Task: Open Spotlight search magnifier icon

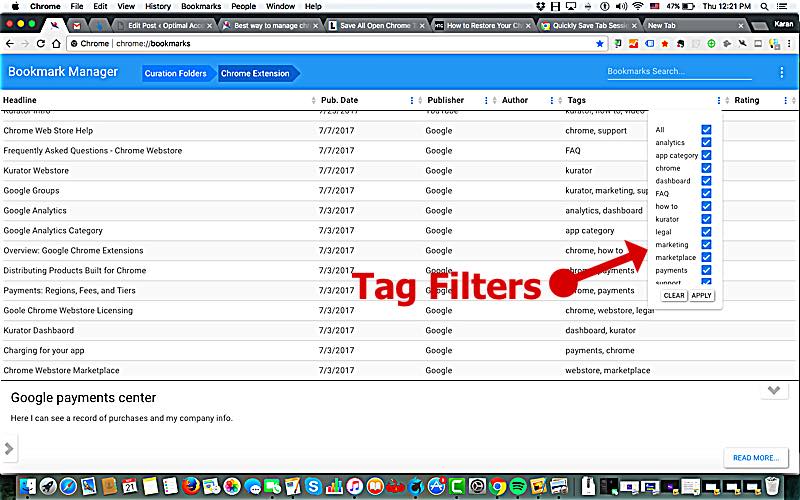Action: (x=764, y=6)
